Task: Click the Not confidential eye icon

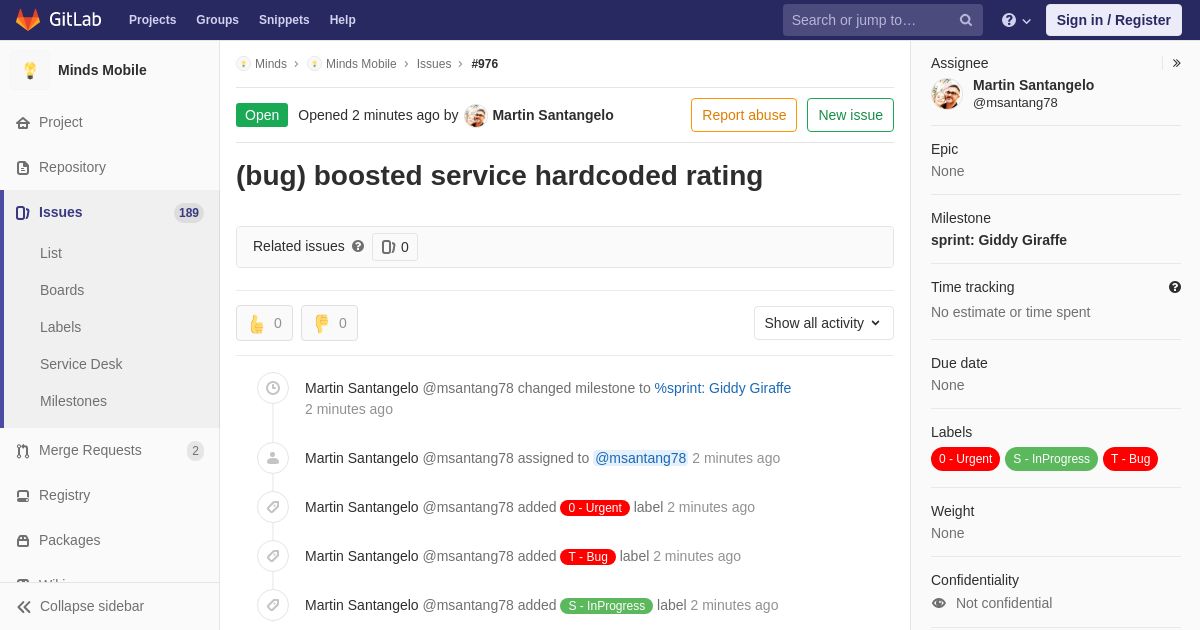Action: [x=939, y=603]
